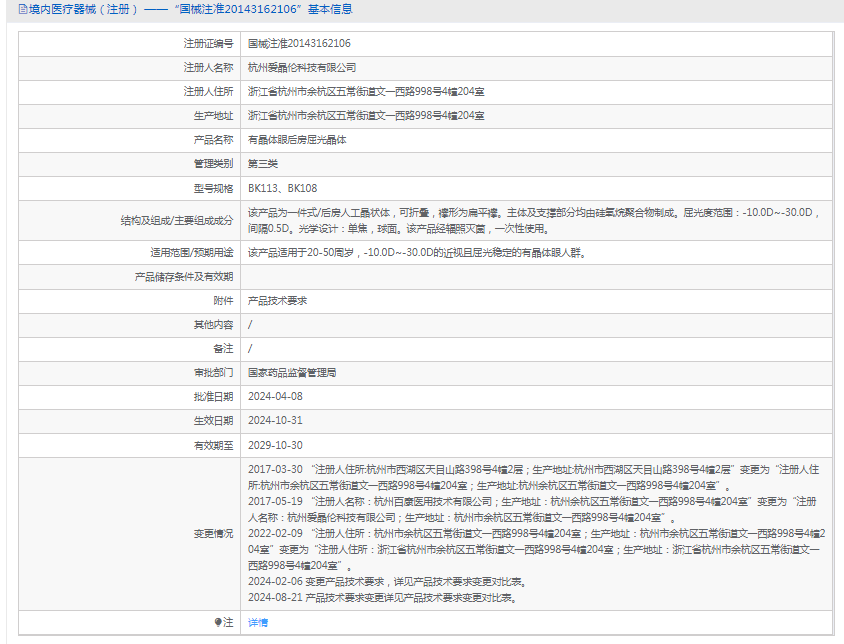This screenshot has width=844, height=644.
Task: Click the attachment value 产品技术要求
Action: click(278, 300)
